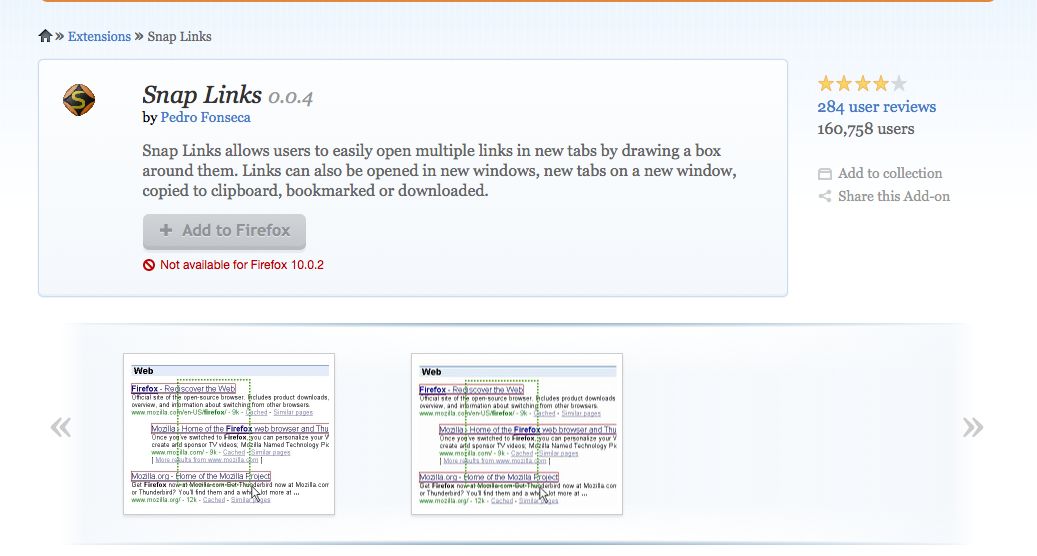Click "Not available for Firefox 10.0.2" message
The height and width of the screenshot is (556, 1037).
tap(241, 265)
